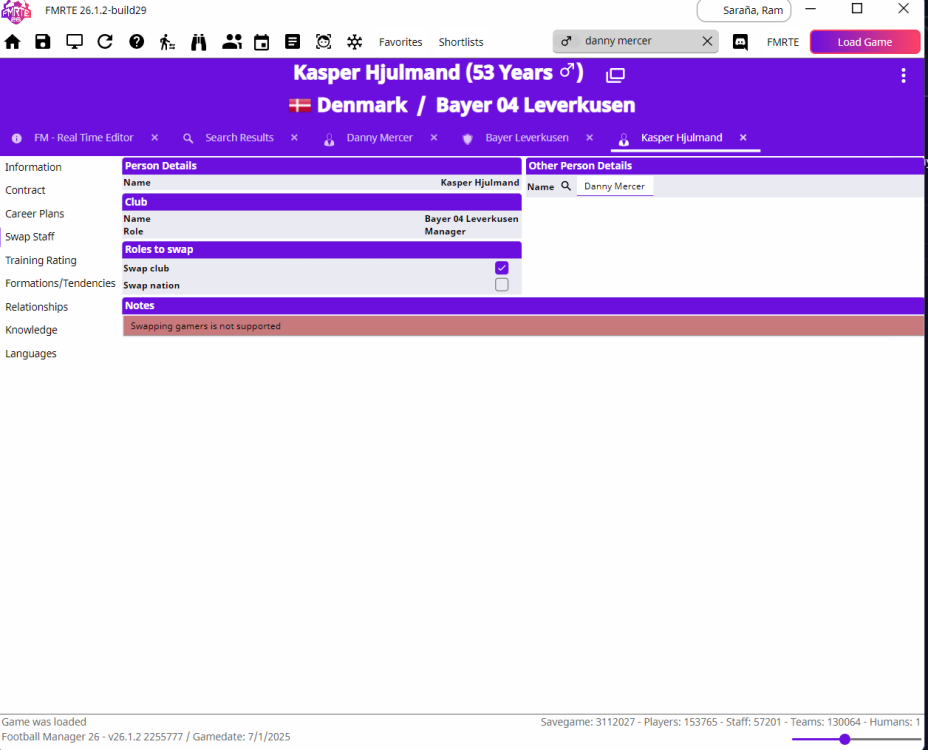Open the three-dot options menu
This screenshot has width=928, height=750.
tap(903, 76)
